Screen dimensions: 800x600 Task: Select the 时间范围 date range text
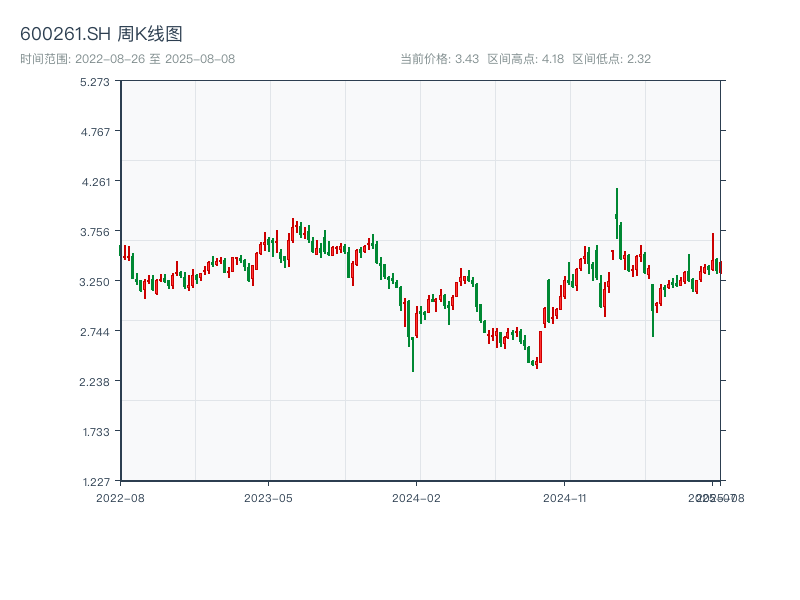pos(127,59)
